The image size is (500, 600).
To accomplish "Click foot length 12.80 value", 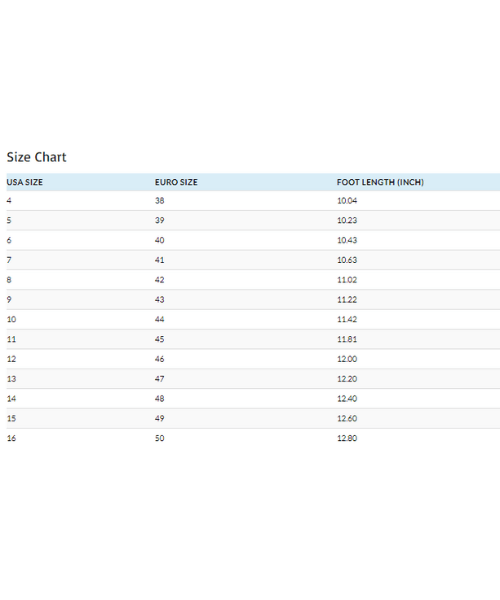I will pos(347,438).
